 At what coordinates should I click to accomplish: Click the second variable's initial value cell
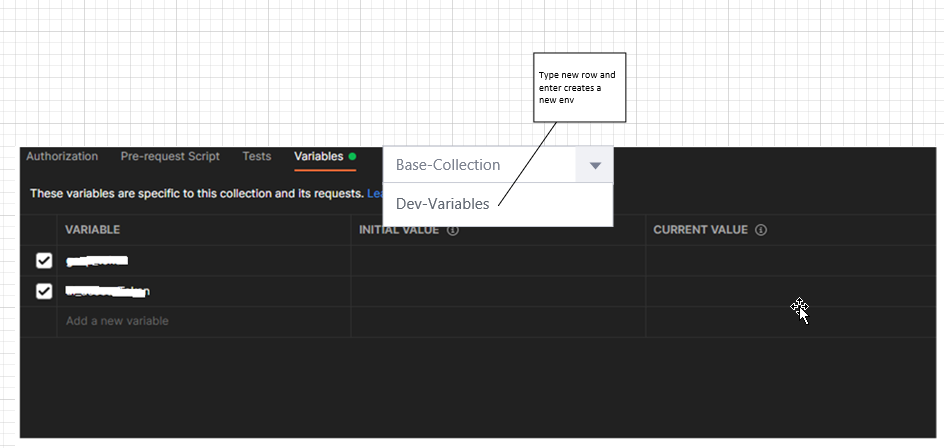[498, 291]
